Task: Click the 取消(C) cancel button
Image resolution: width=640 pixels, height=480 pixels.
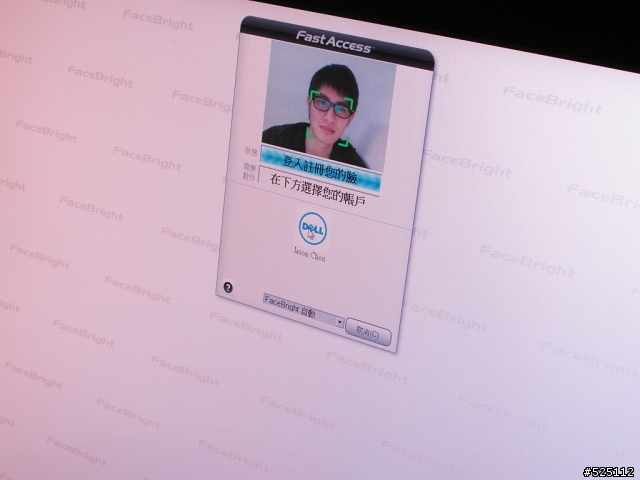Action: point(368,332)
